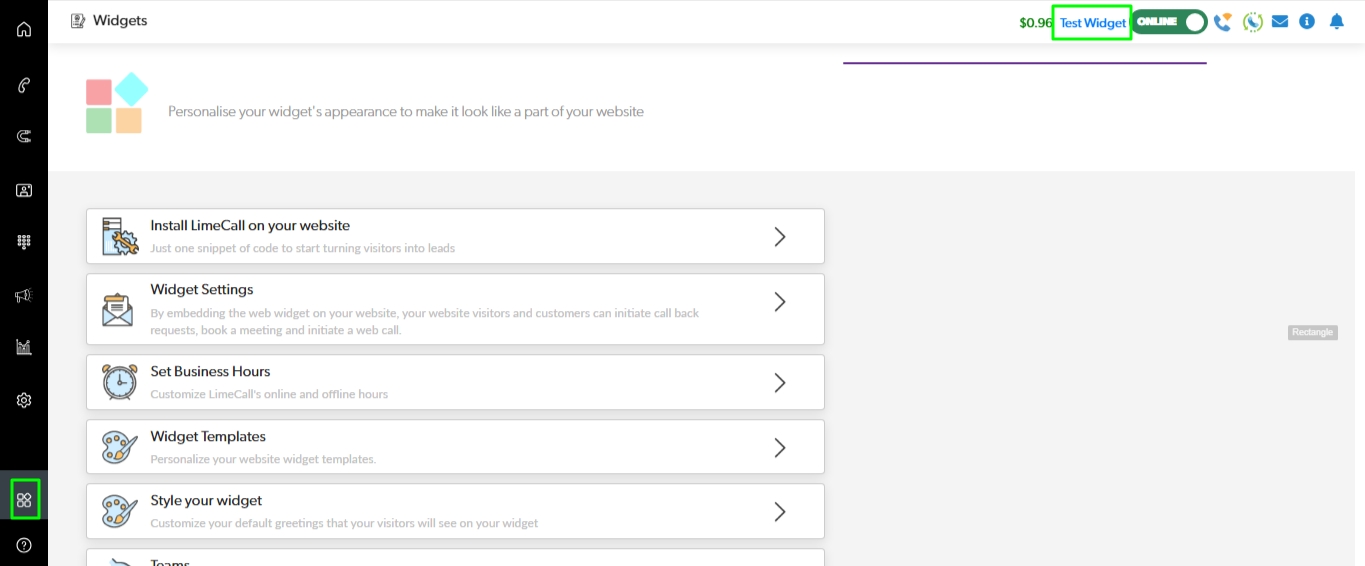Click the notification bell icon
Image resolution: width=1365 pixels, height=566 pixels.
click(1336, 21)
